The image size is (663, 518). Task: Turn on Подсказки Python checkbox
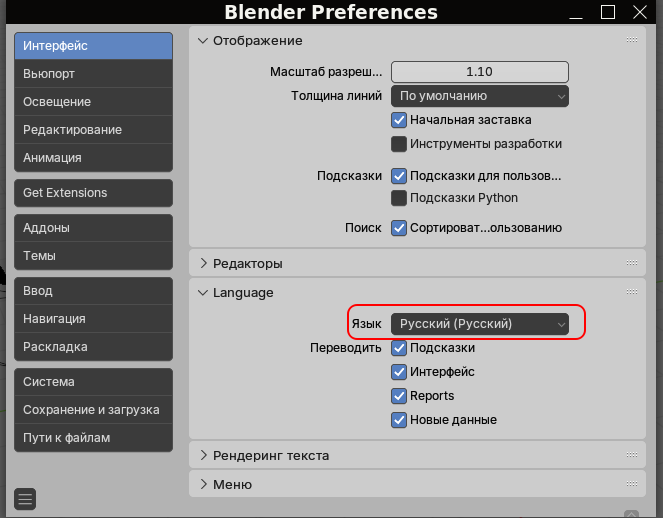[399, 198]
